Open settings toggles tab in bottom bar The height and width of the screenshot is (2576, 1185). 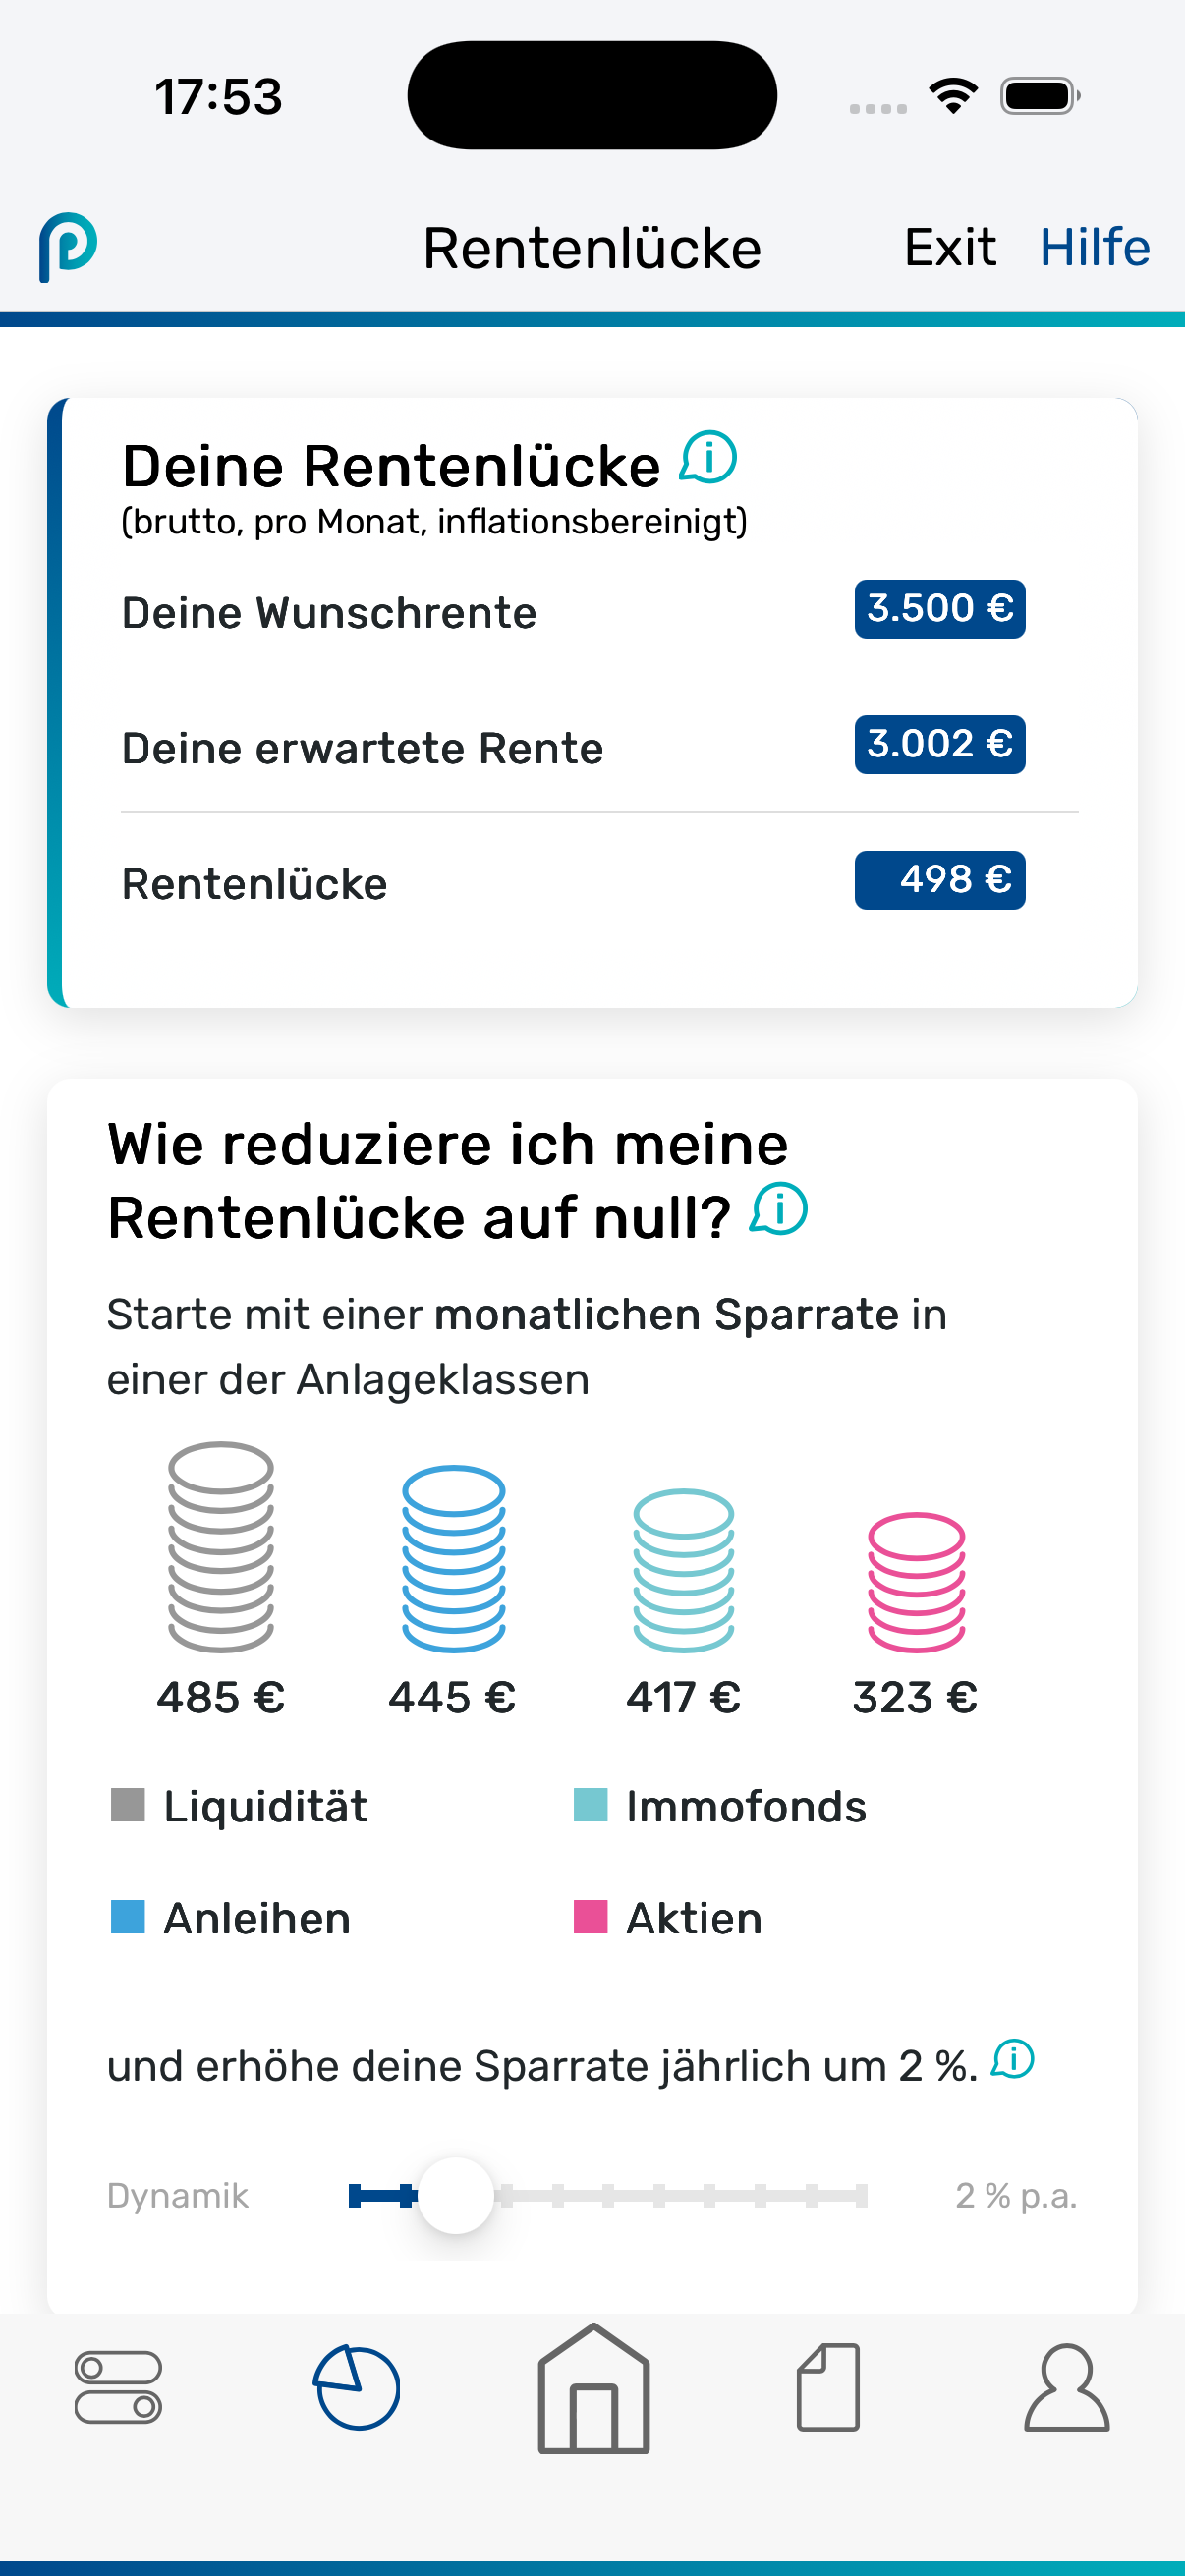click(118, 2387)
